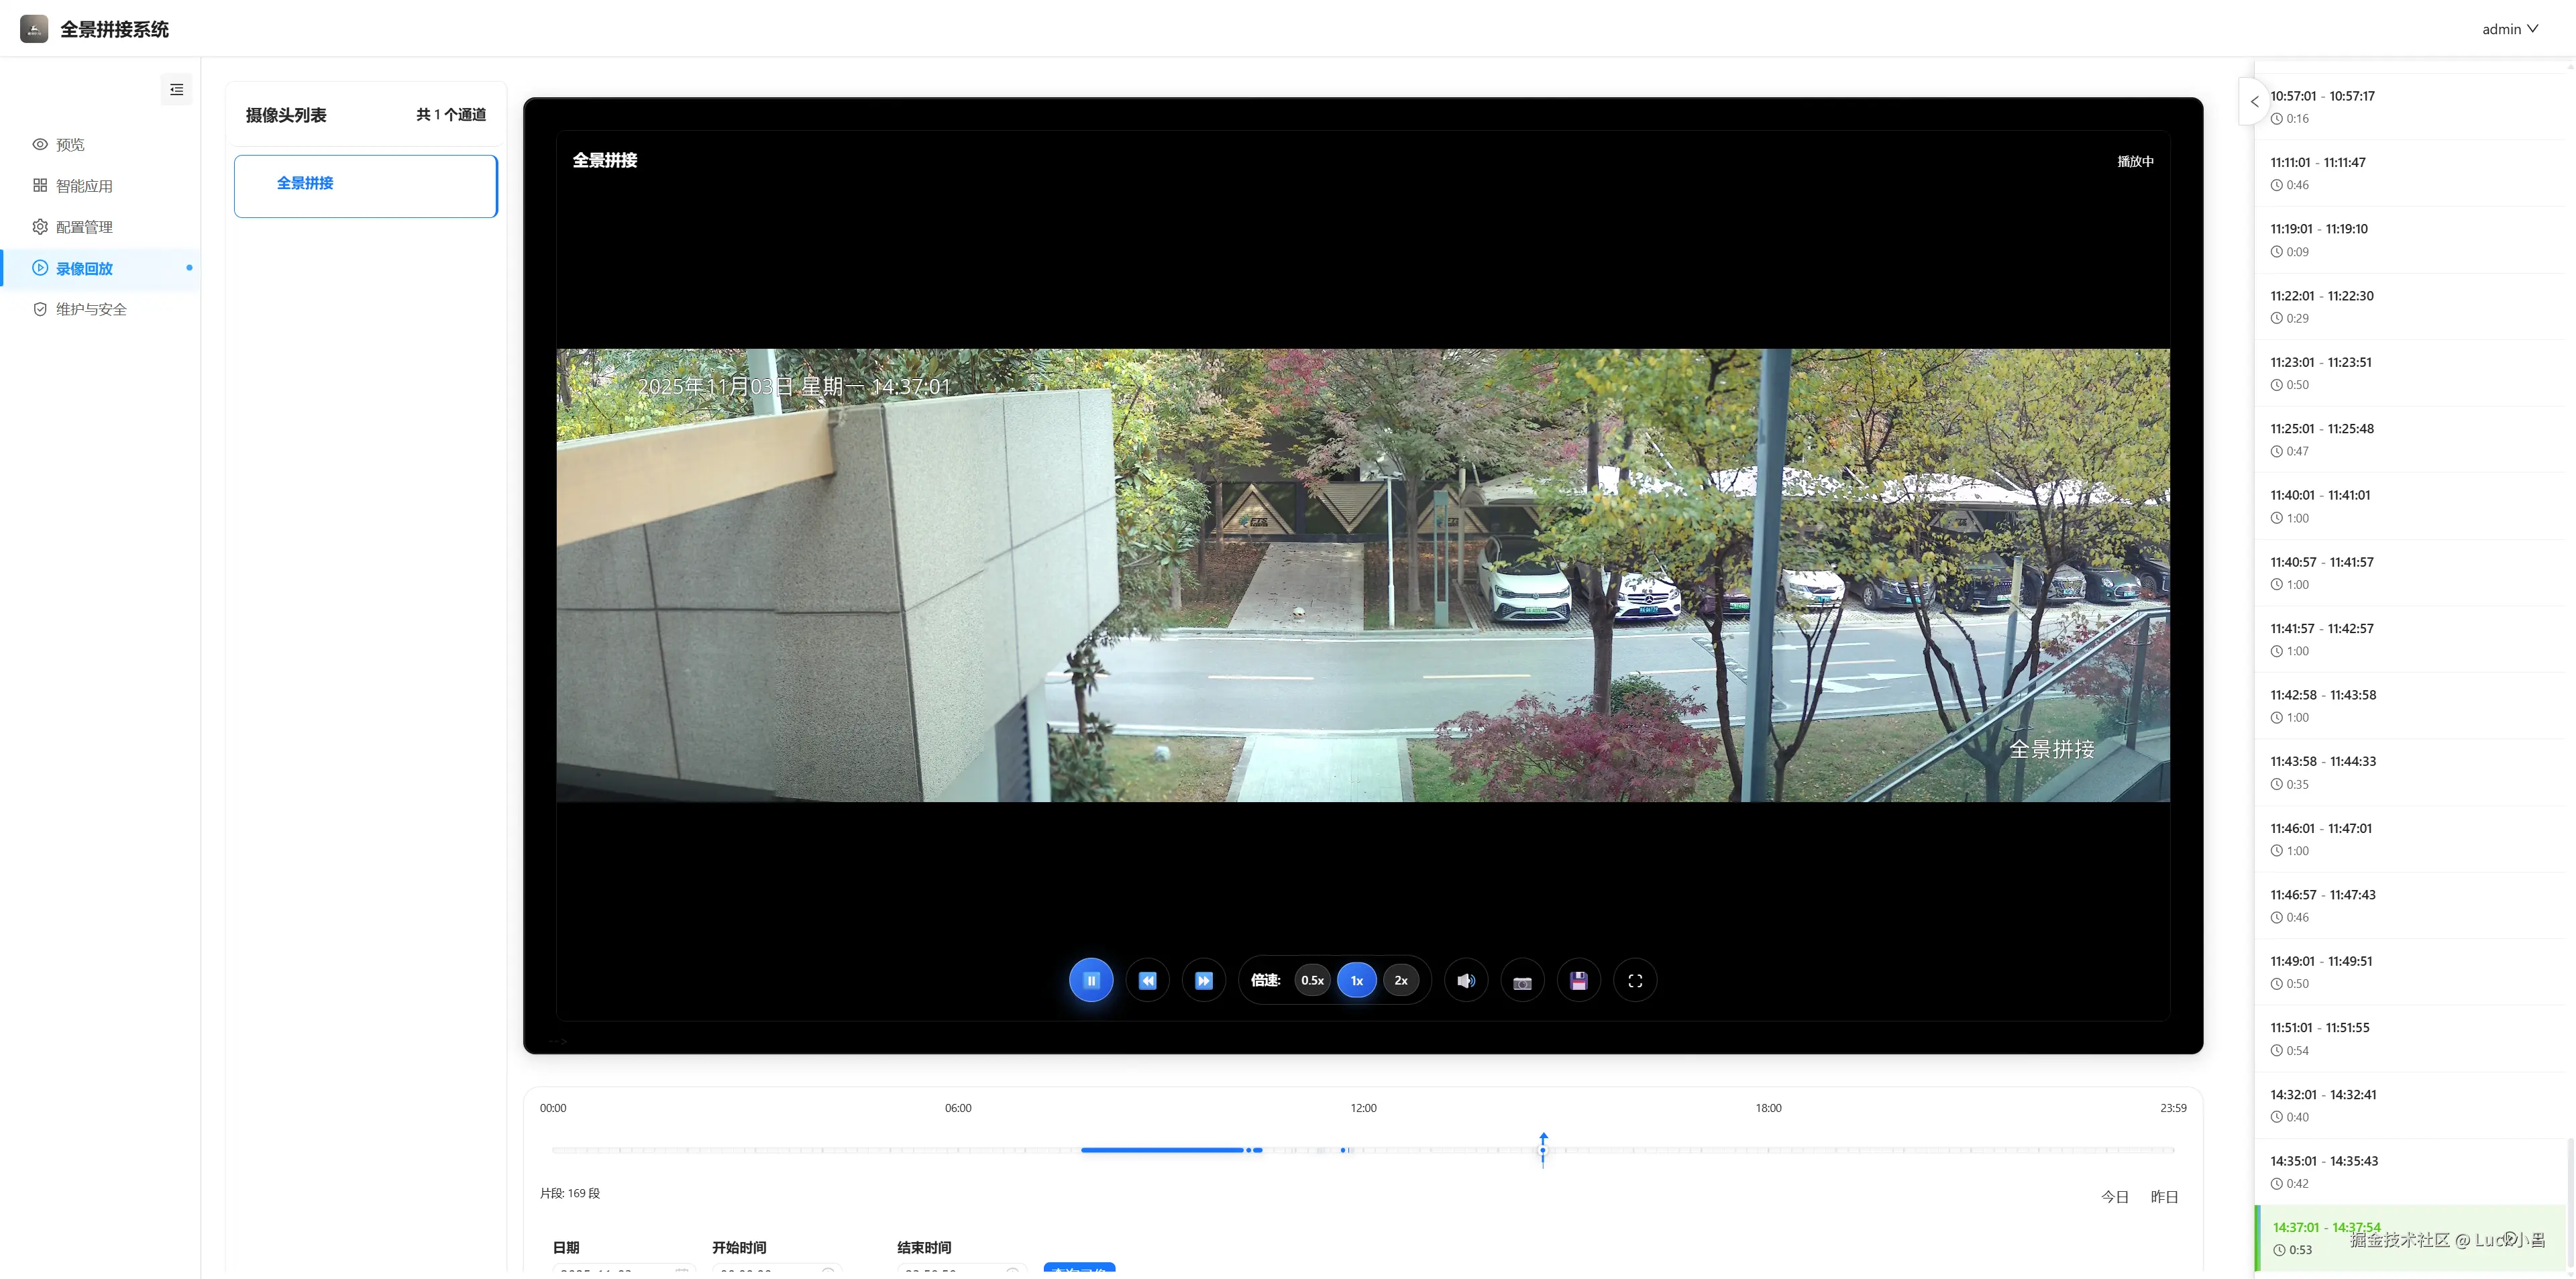The height and width of the screenshot is (1279, 2576).
Task: Click the 昨日 link
Action: click(2164, 1197)
